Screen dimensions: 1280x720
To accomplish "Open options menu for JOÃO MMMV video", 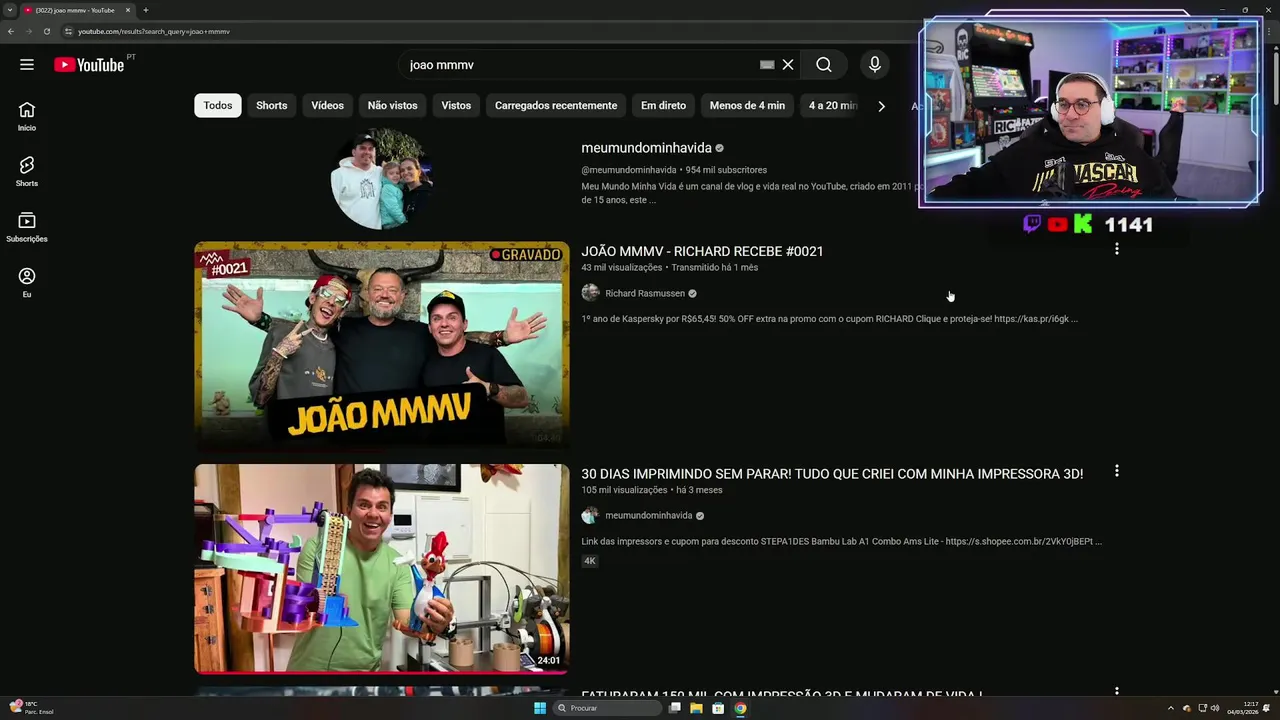I will point(1117,249).
